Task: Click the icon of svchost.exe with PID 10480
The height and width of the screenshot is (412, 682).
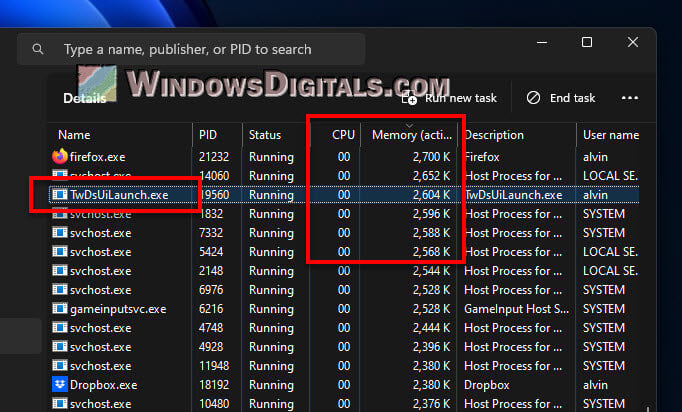Action: 60,403
